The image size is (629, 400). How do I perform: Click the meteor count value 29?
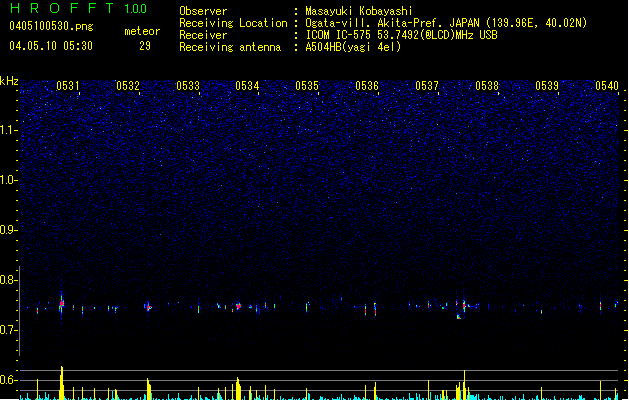145,46
